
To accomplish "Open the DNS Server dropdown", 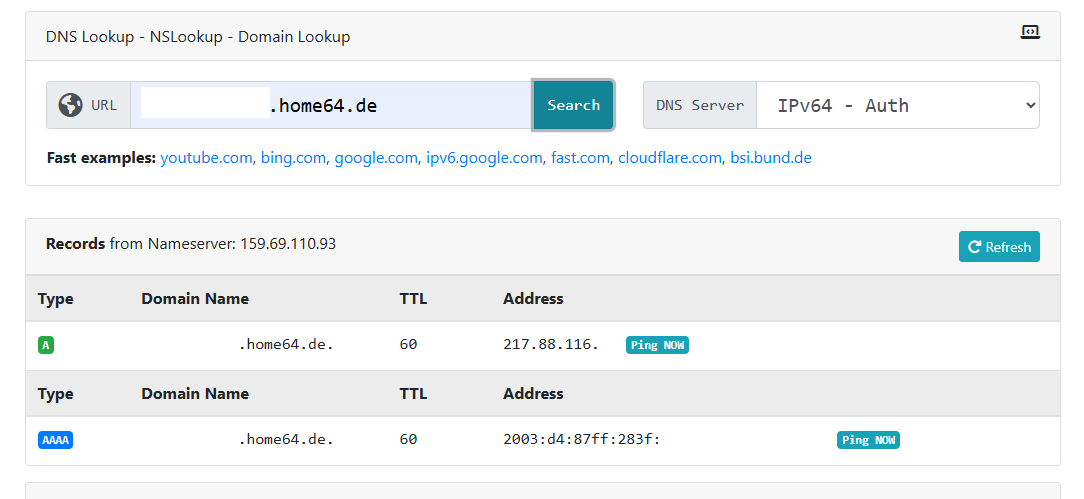I will coord(897,105).
